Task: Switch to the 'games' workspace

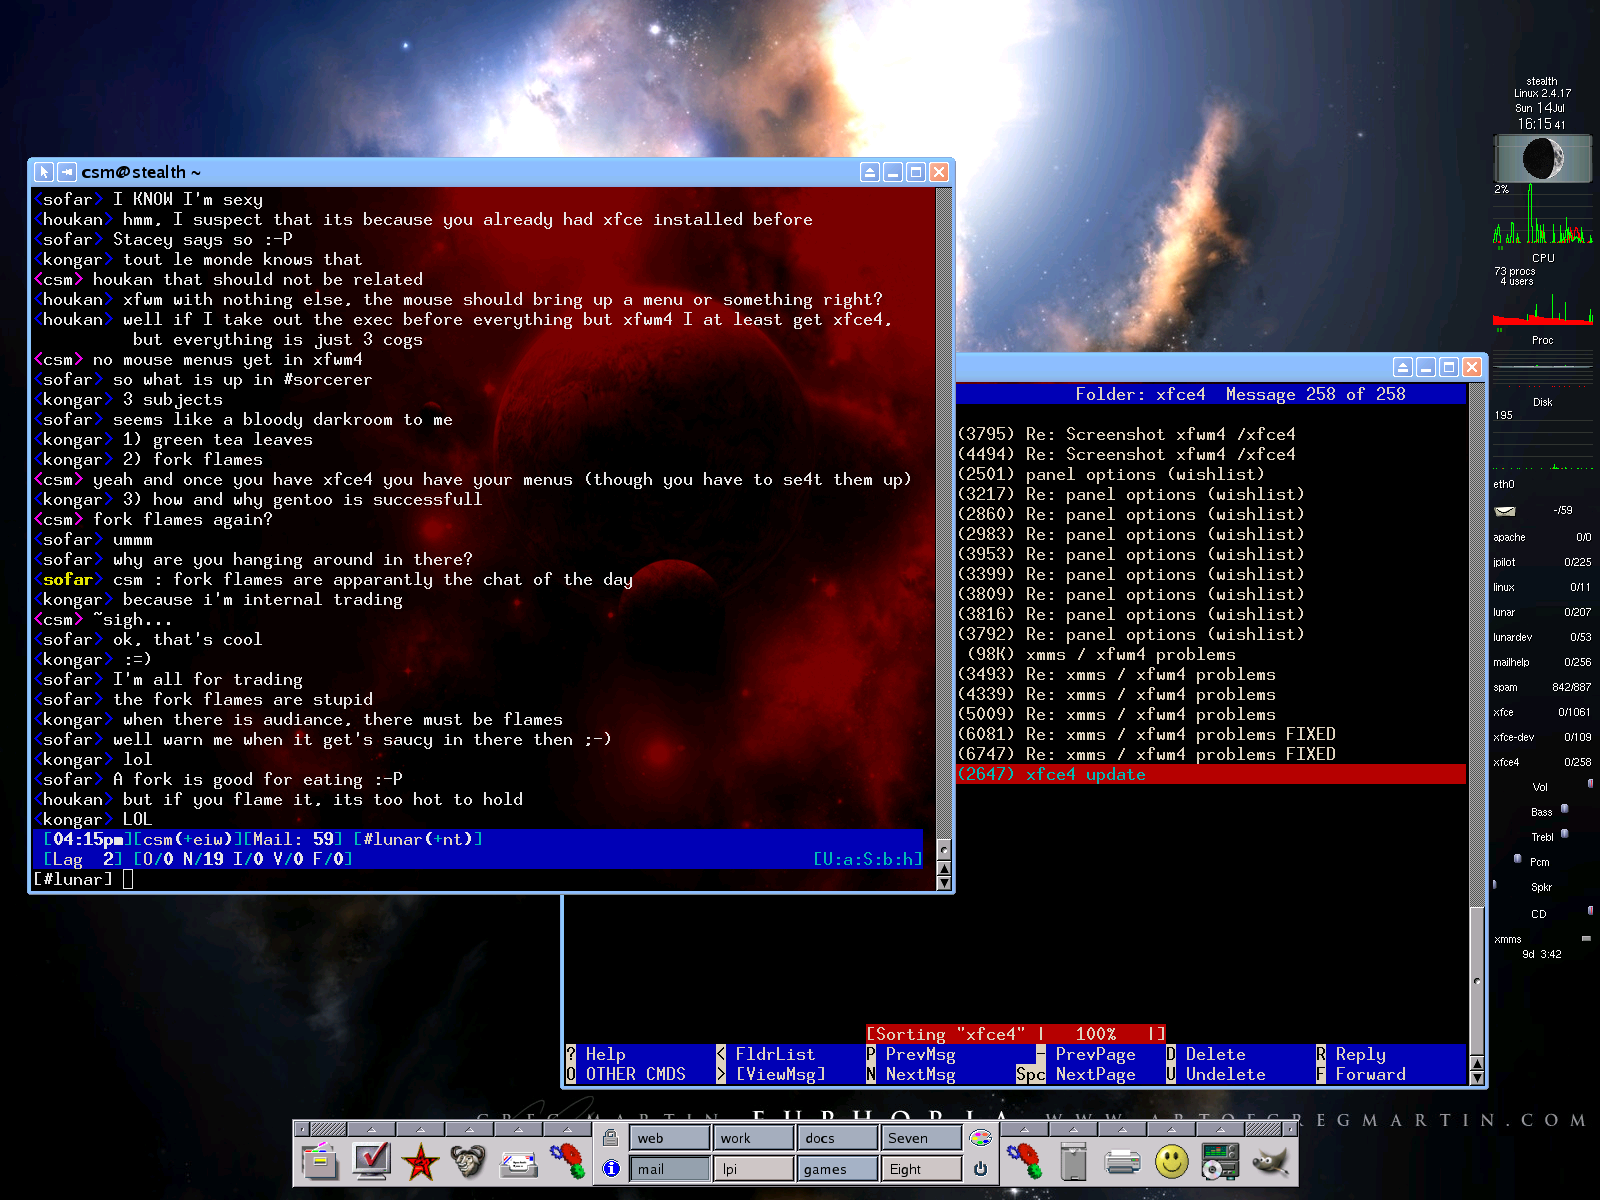Action: click(836, 1169)
